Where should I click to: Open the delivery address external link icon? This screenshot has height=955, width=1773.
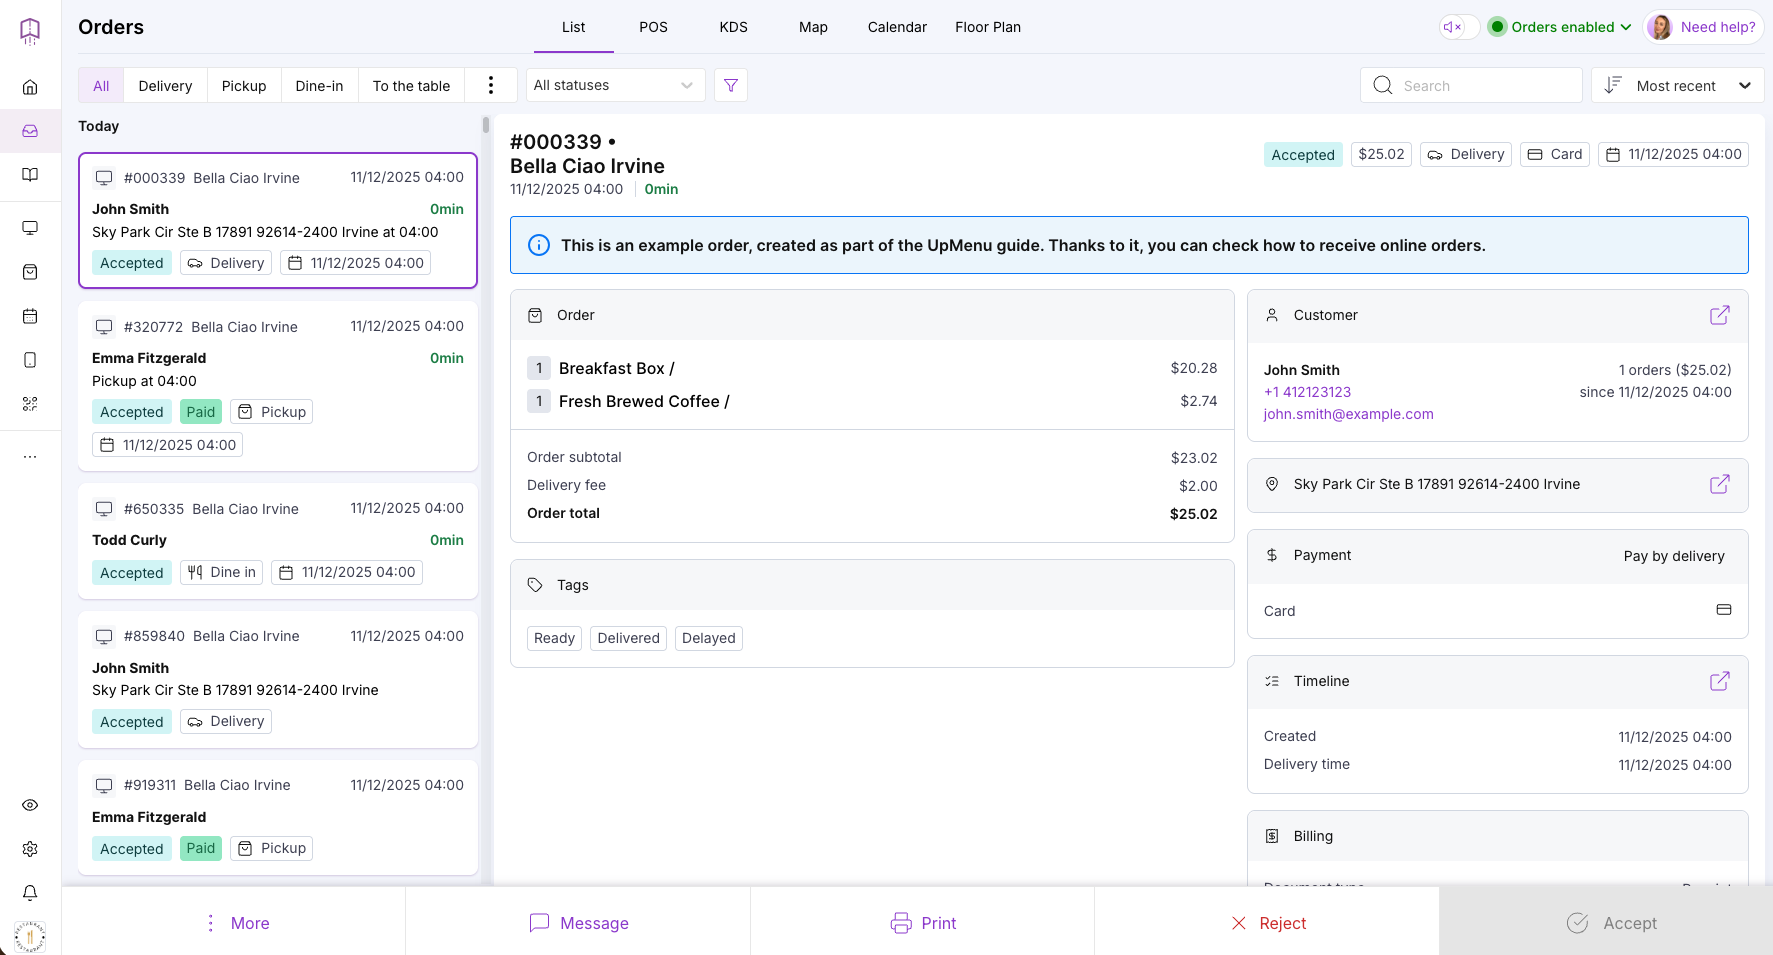tap(1719, 484)
